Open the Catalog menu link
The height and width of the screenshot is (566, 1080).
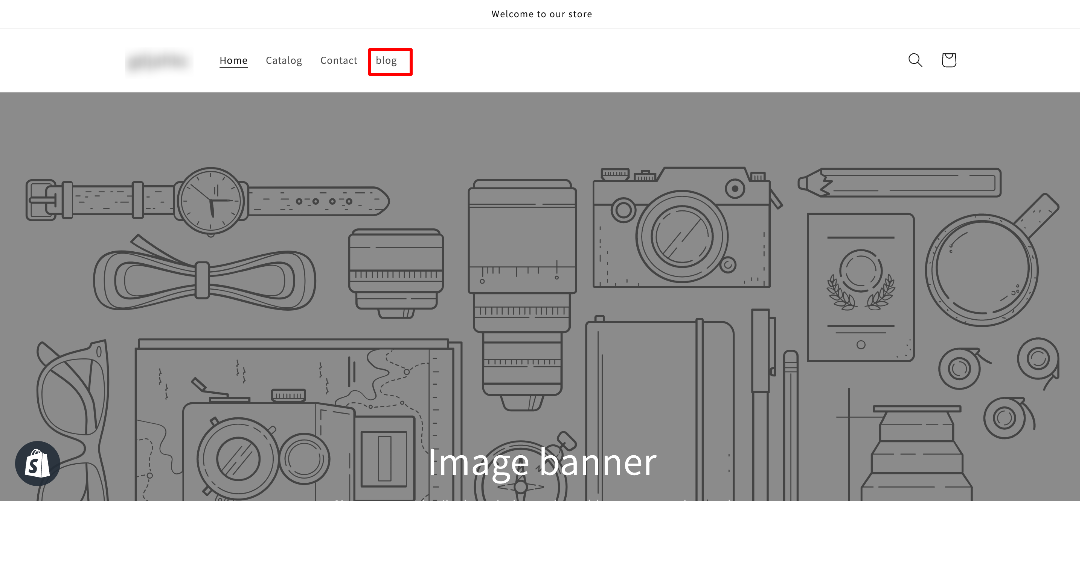tap(284, 61)
